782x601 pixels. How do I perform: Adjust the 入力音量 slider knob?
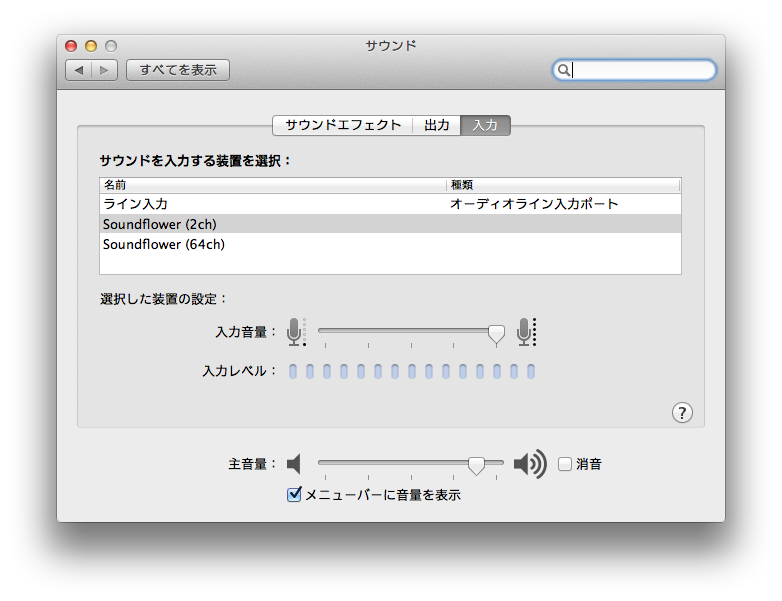click(496, 334)
